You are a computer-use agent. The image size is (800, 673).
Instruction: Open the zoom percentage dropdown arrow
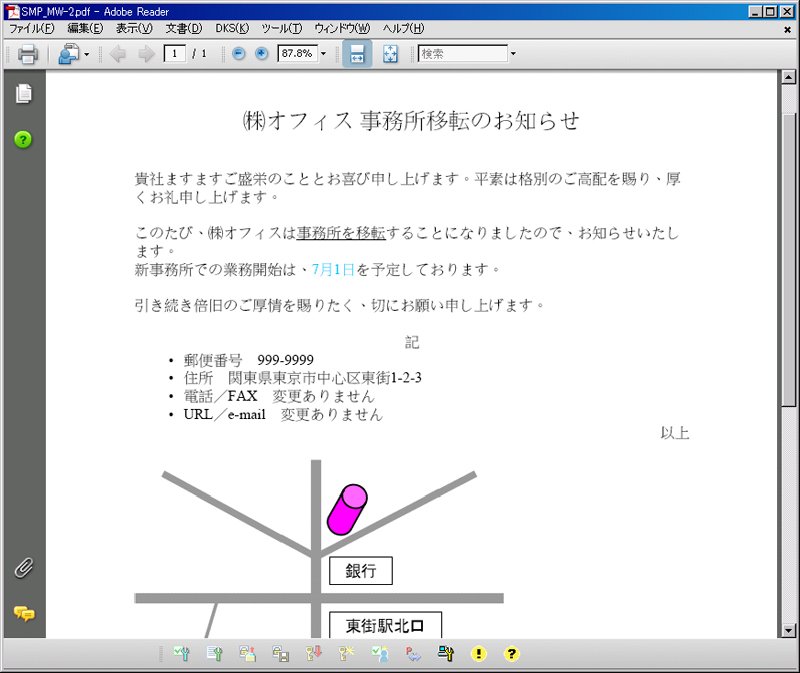click(323, 54)
